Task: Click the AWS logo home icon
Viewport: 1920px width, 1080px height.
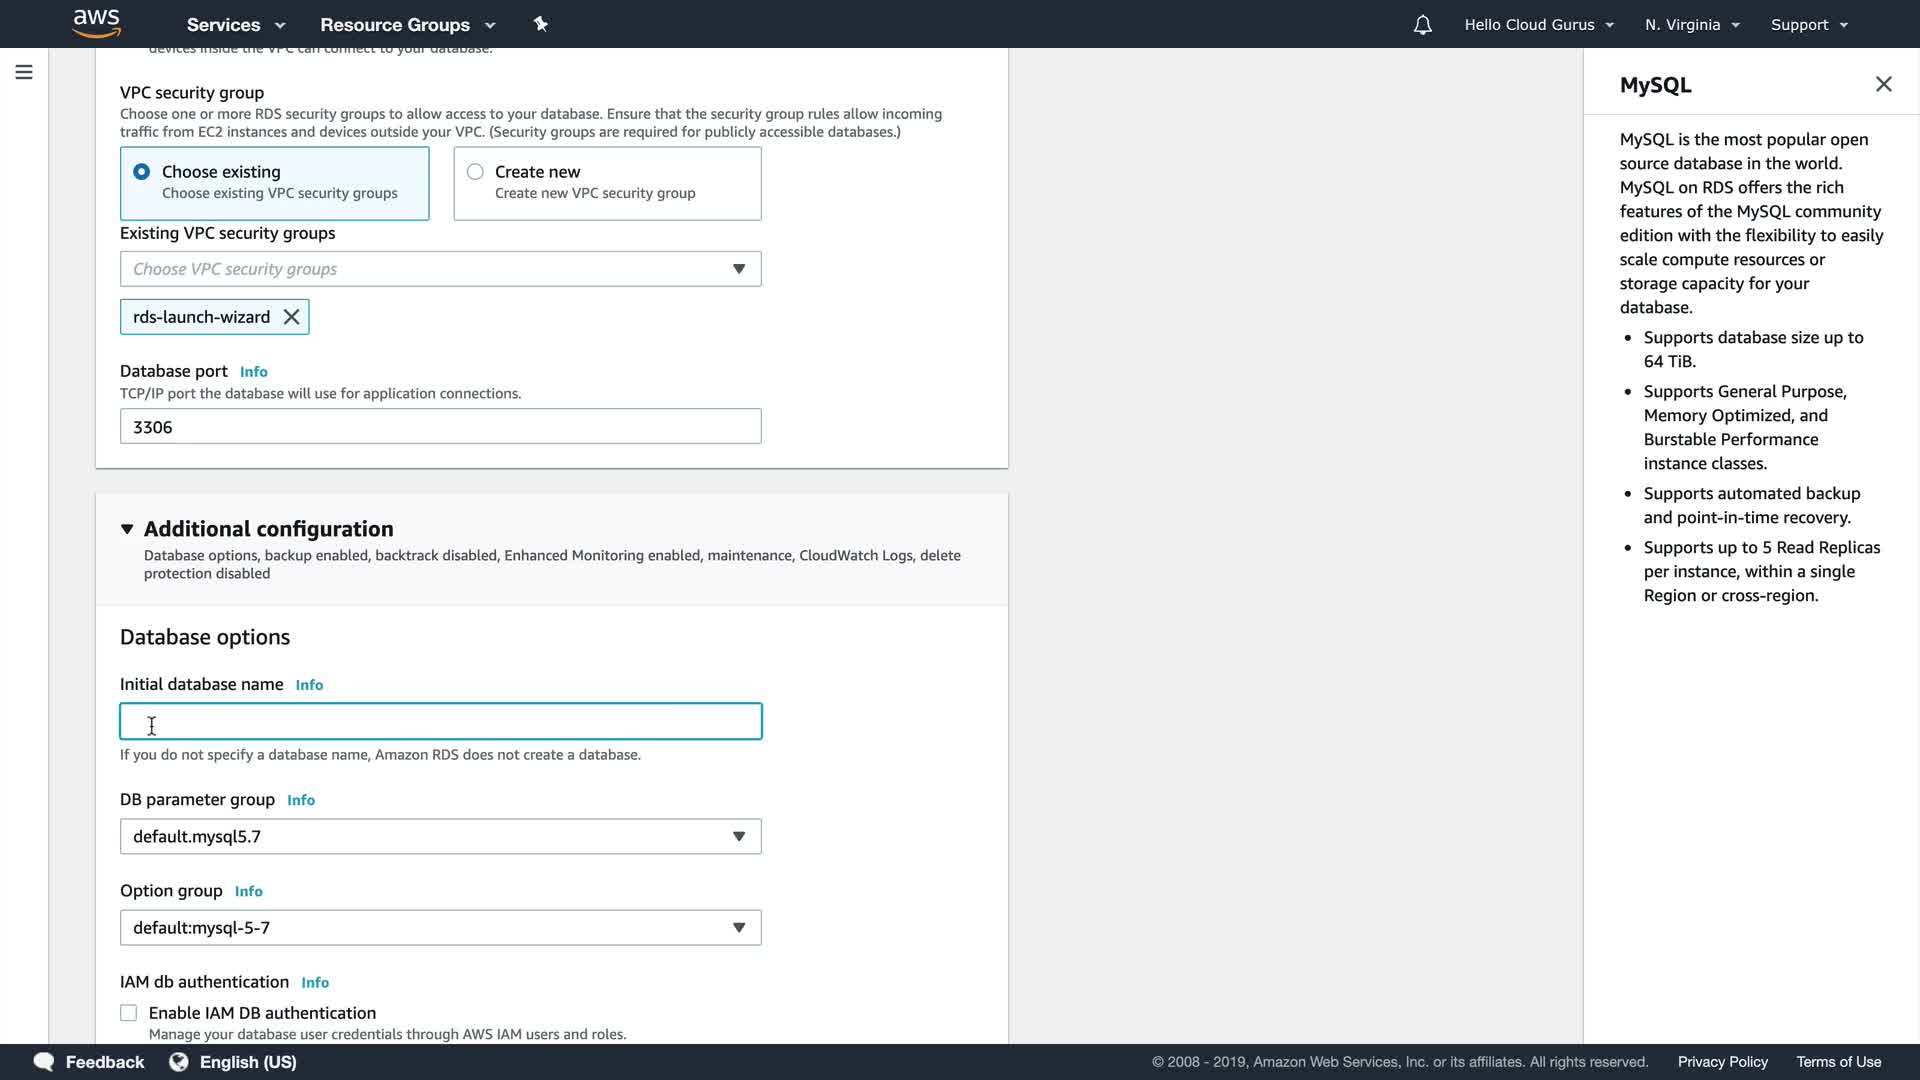Action: point(97,23)
